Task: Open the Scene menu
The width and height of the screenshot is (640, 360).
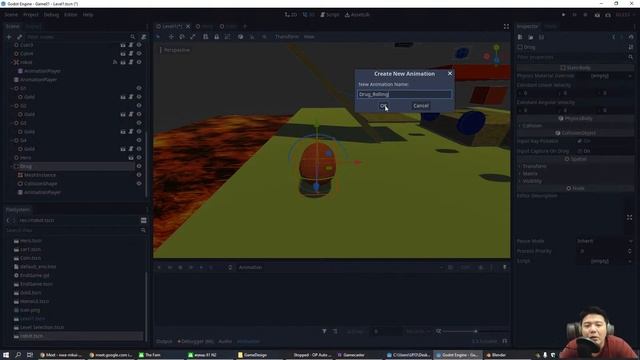Action: 11,15
